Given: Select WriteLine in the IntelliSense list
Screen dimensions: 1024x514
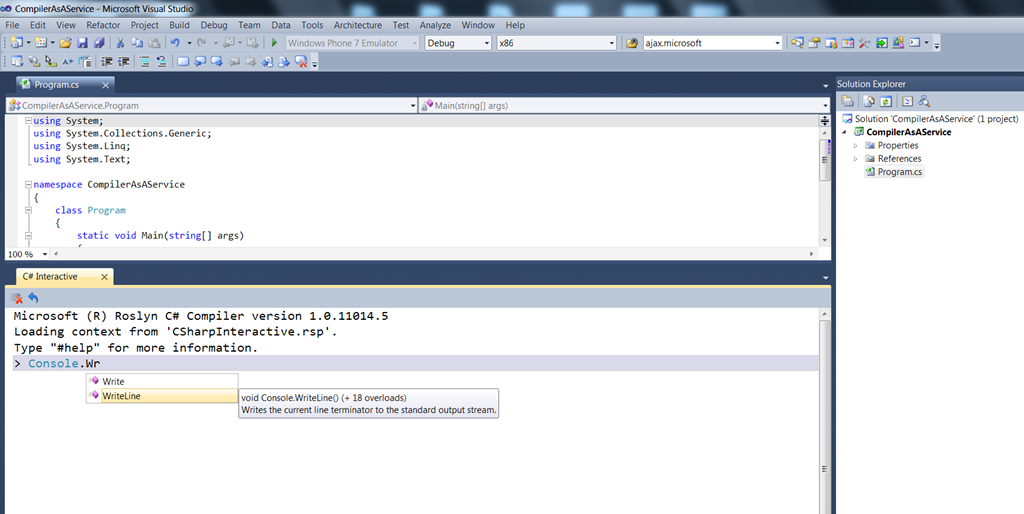Looking at the screenshot, I should [x=162, y=396].
